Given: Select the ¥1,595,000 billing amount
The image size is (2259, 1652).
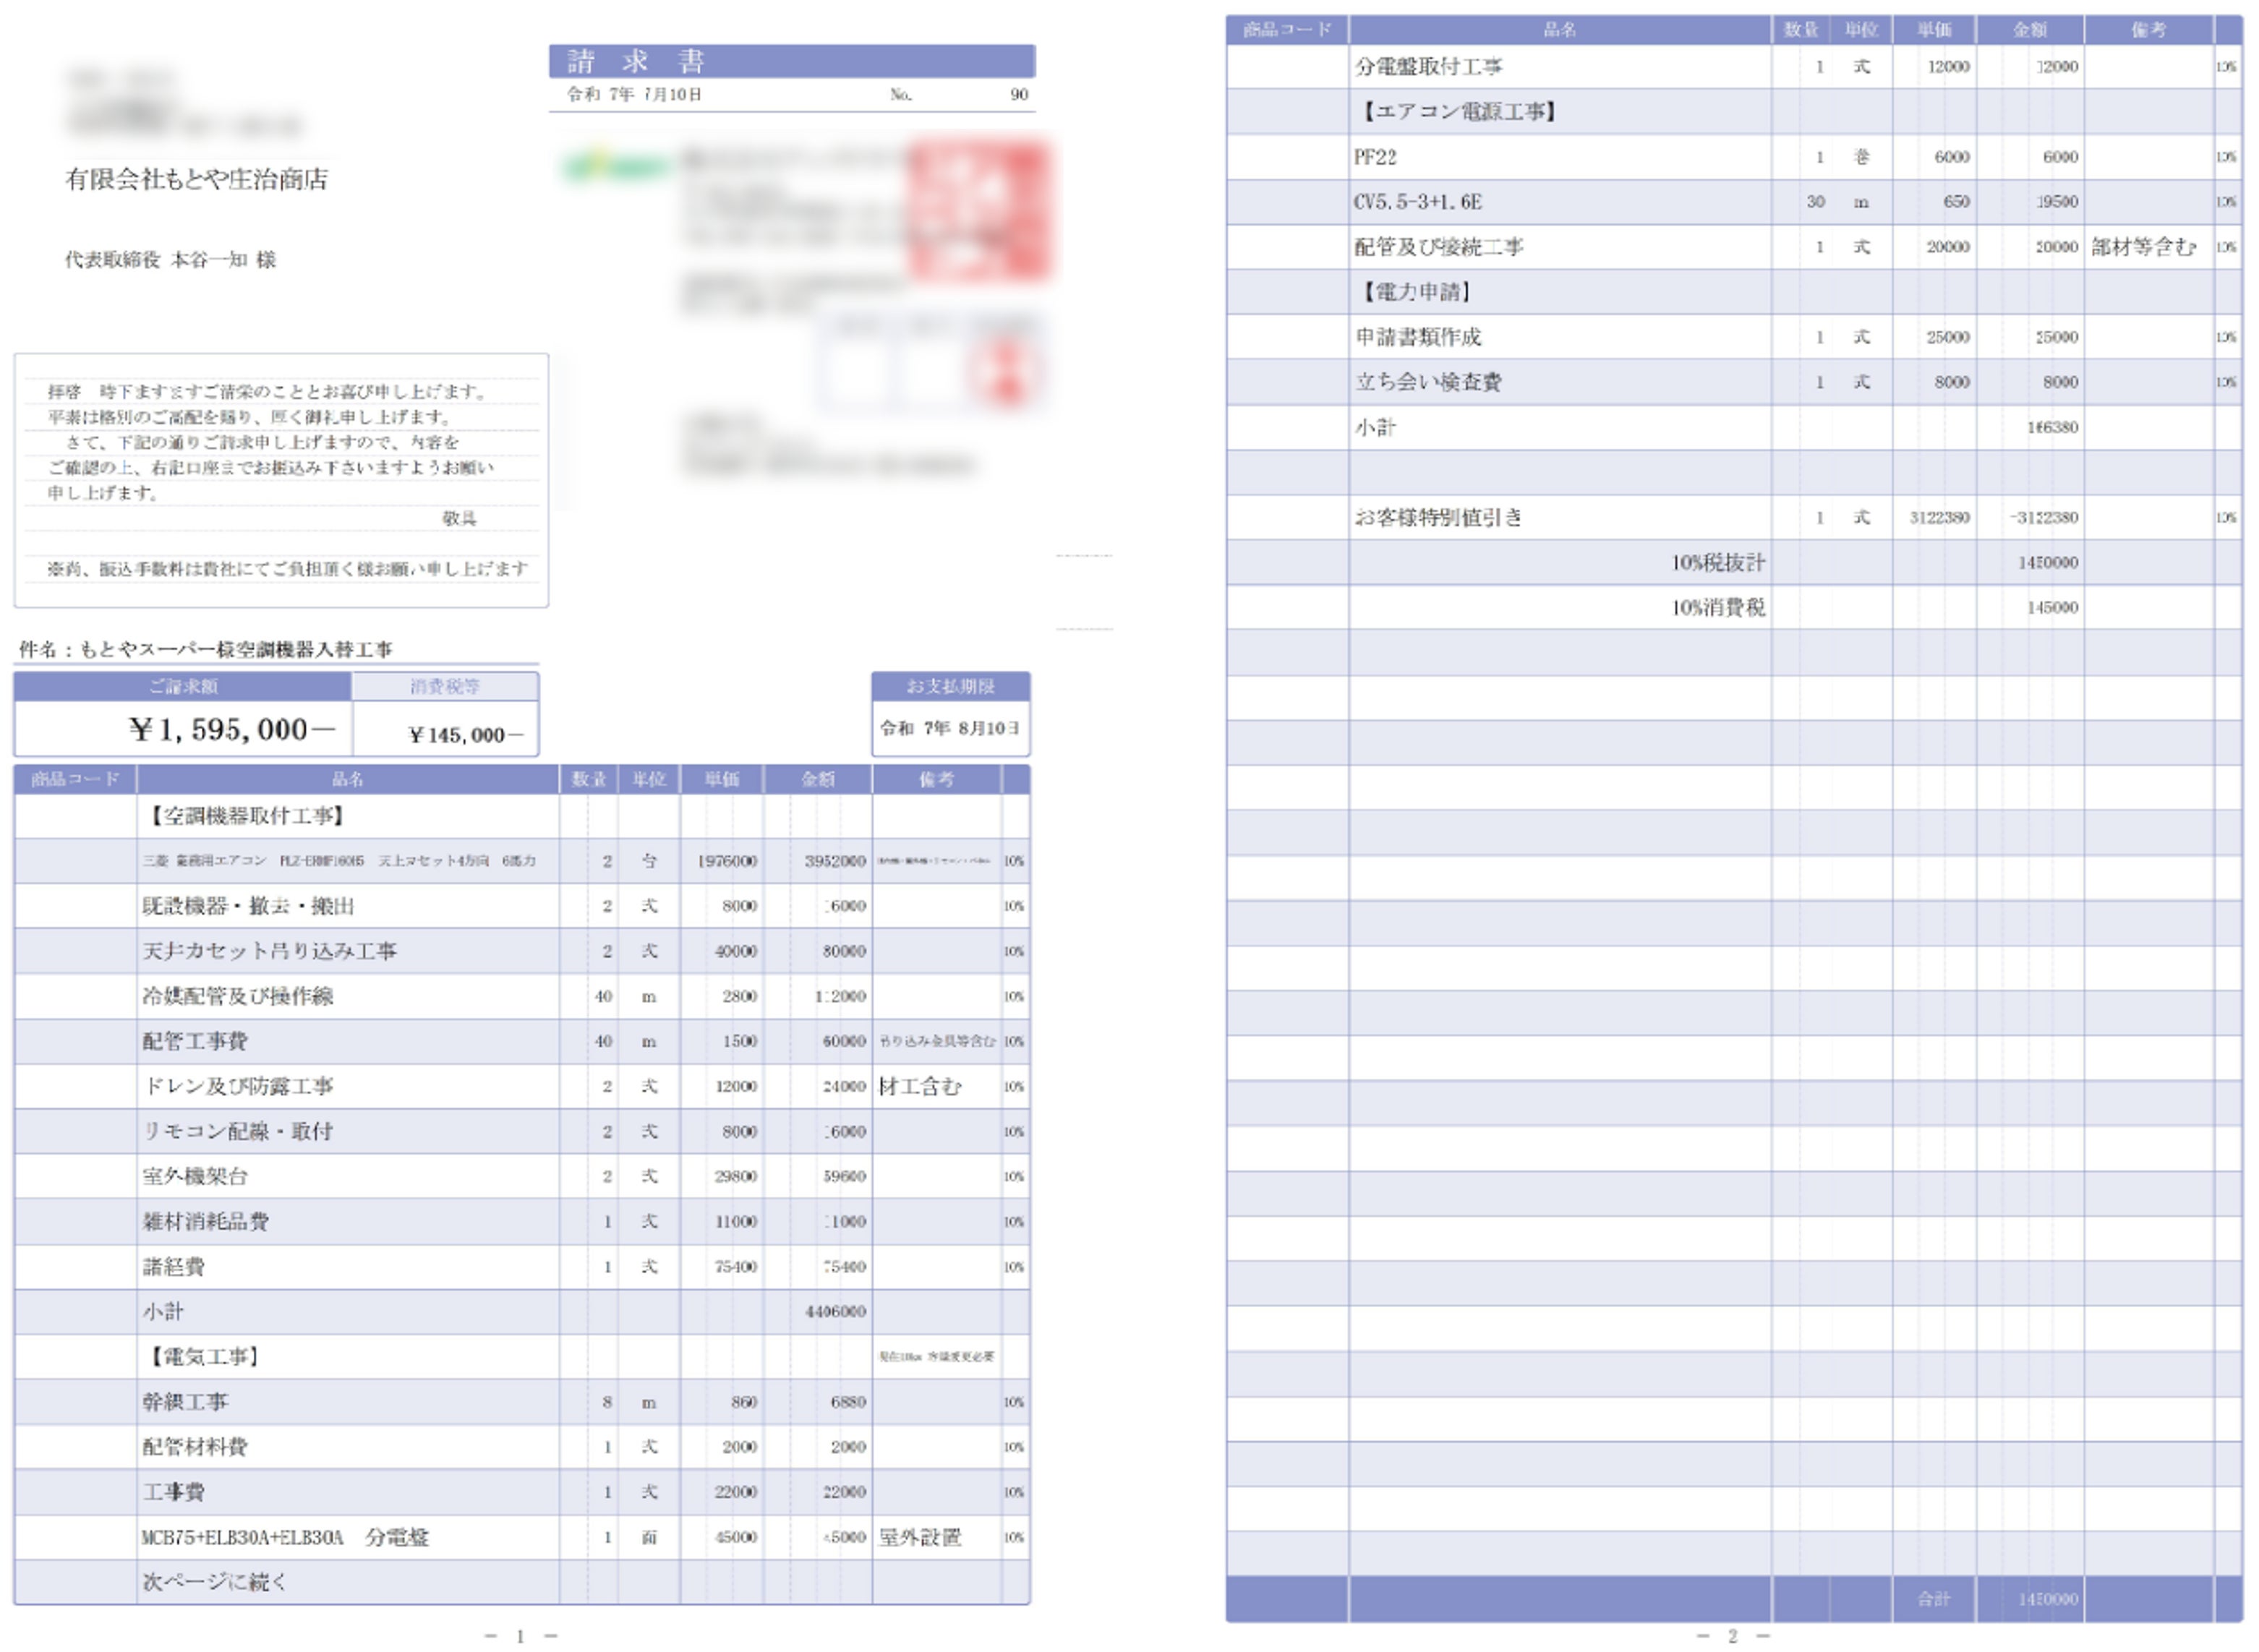Looking at the screenshot, I should [231, 729].
